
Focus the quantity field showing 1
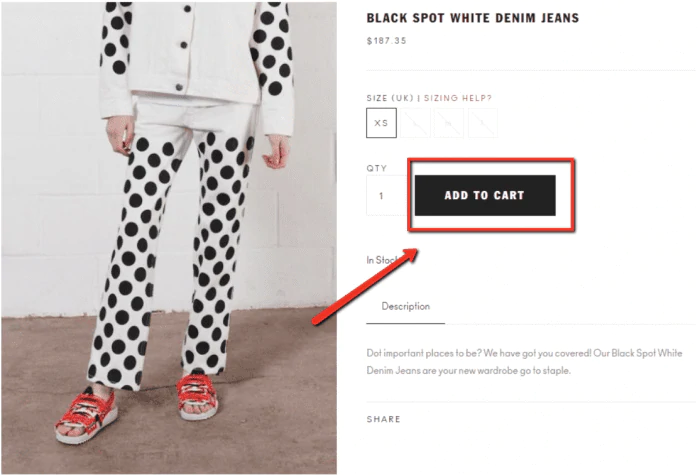(x=387, y=196)
